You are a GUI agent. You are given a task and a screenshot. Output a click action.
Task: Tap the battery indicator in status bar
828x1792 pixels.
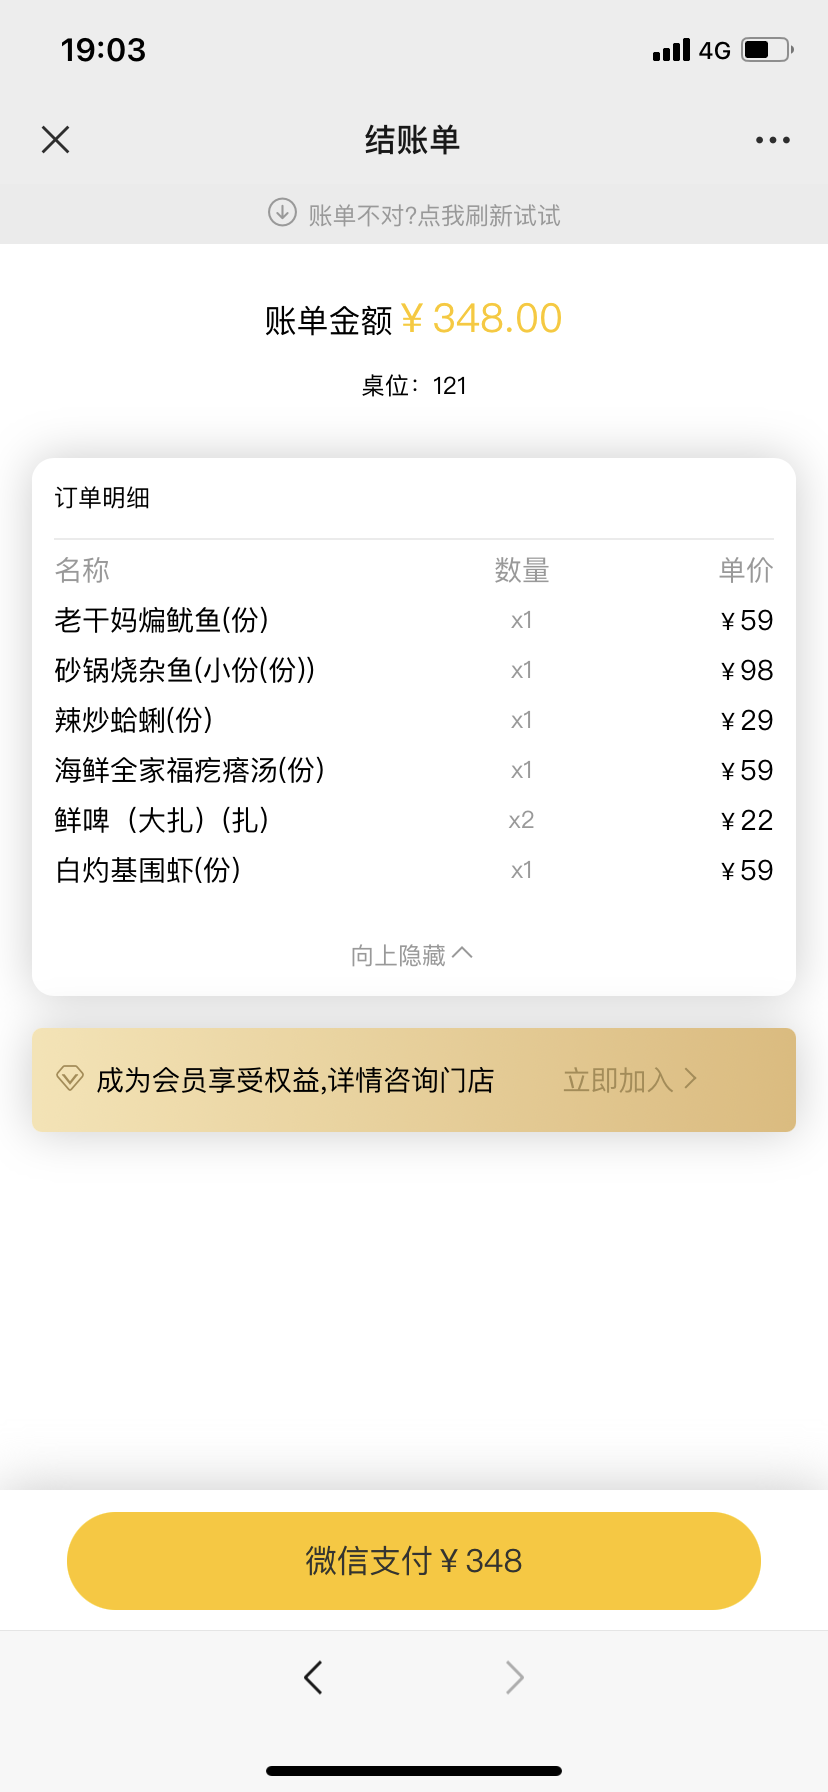coord(768,49)
